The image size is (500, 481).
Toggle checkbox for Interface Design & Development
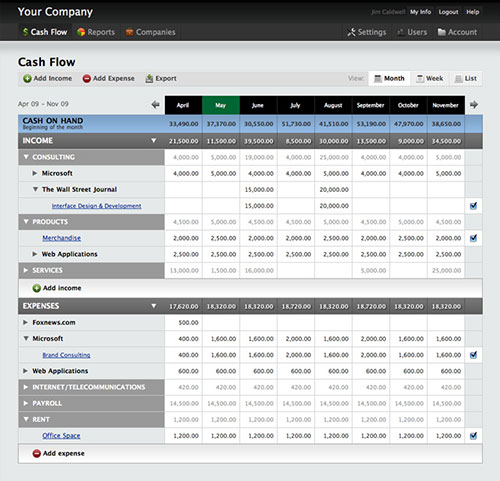473,206
